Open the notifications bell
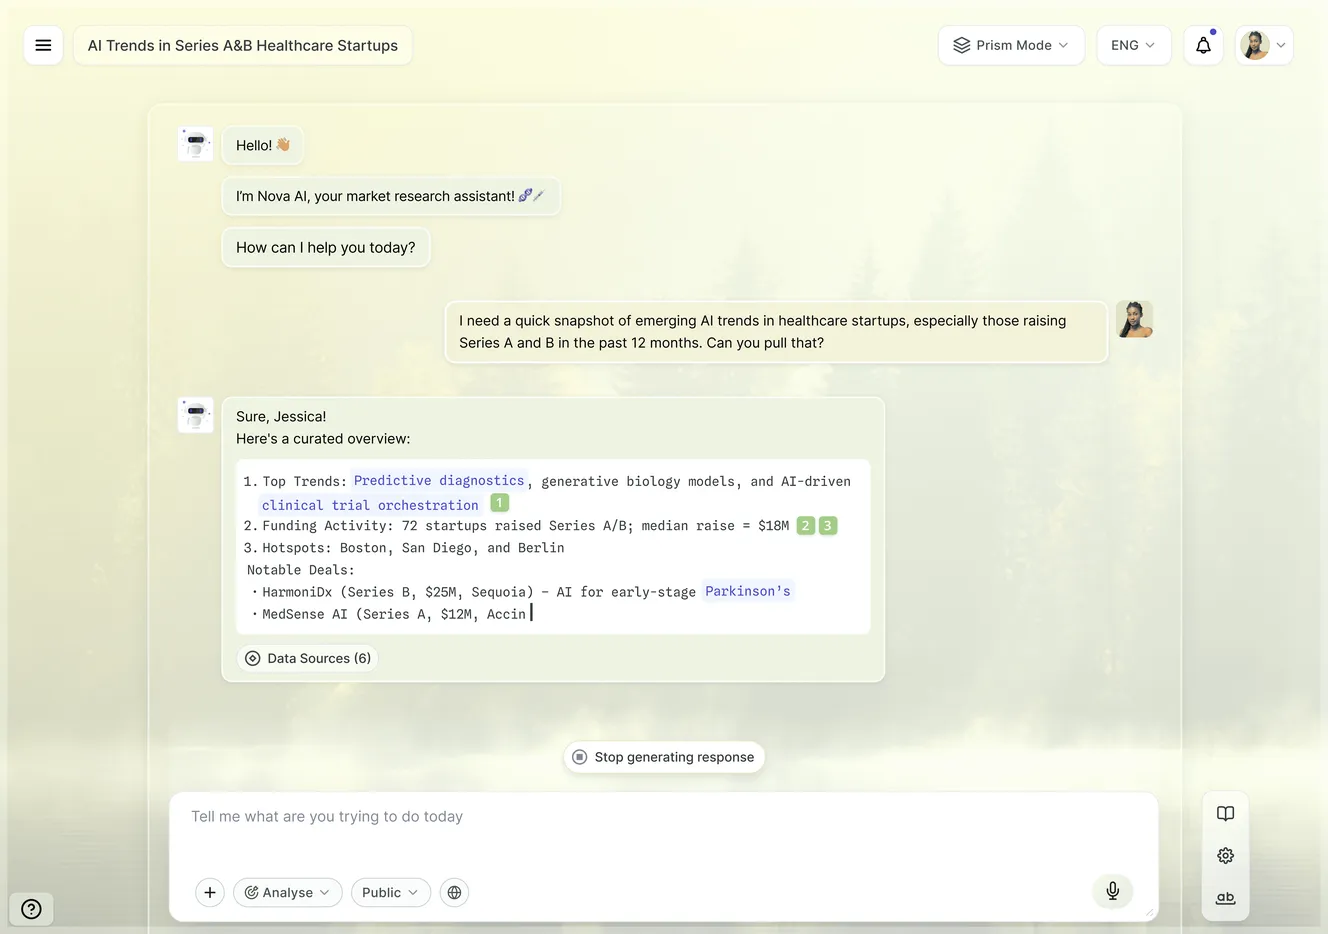Screen dimensions: 1328x934 pos(1203,45)
